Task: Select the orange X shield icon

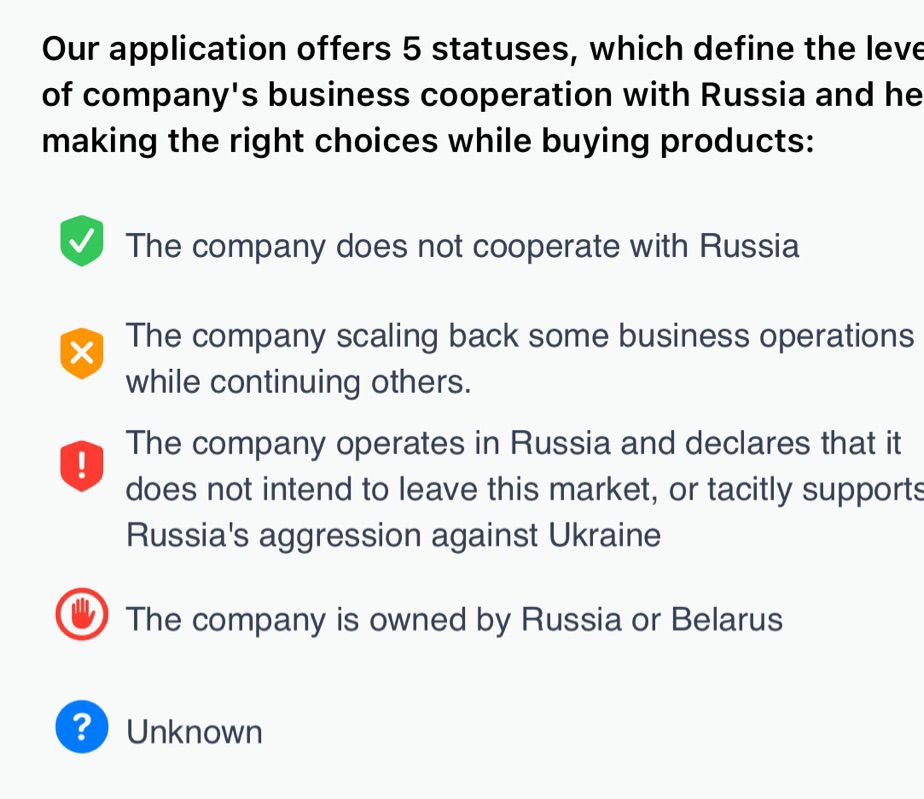Action: point(82,353)
